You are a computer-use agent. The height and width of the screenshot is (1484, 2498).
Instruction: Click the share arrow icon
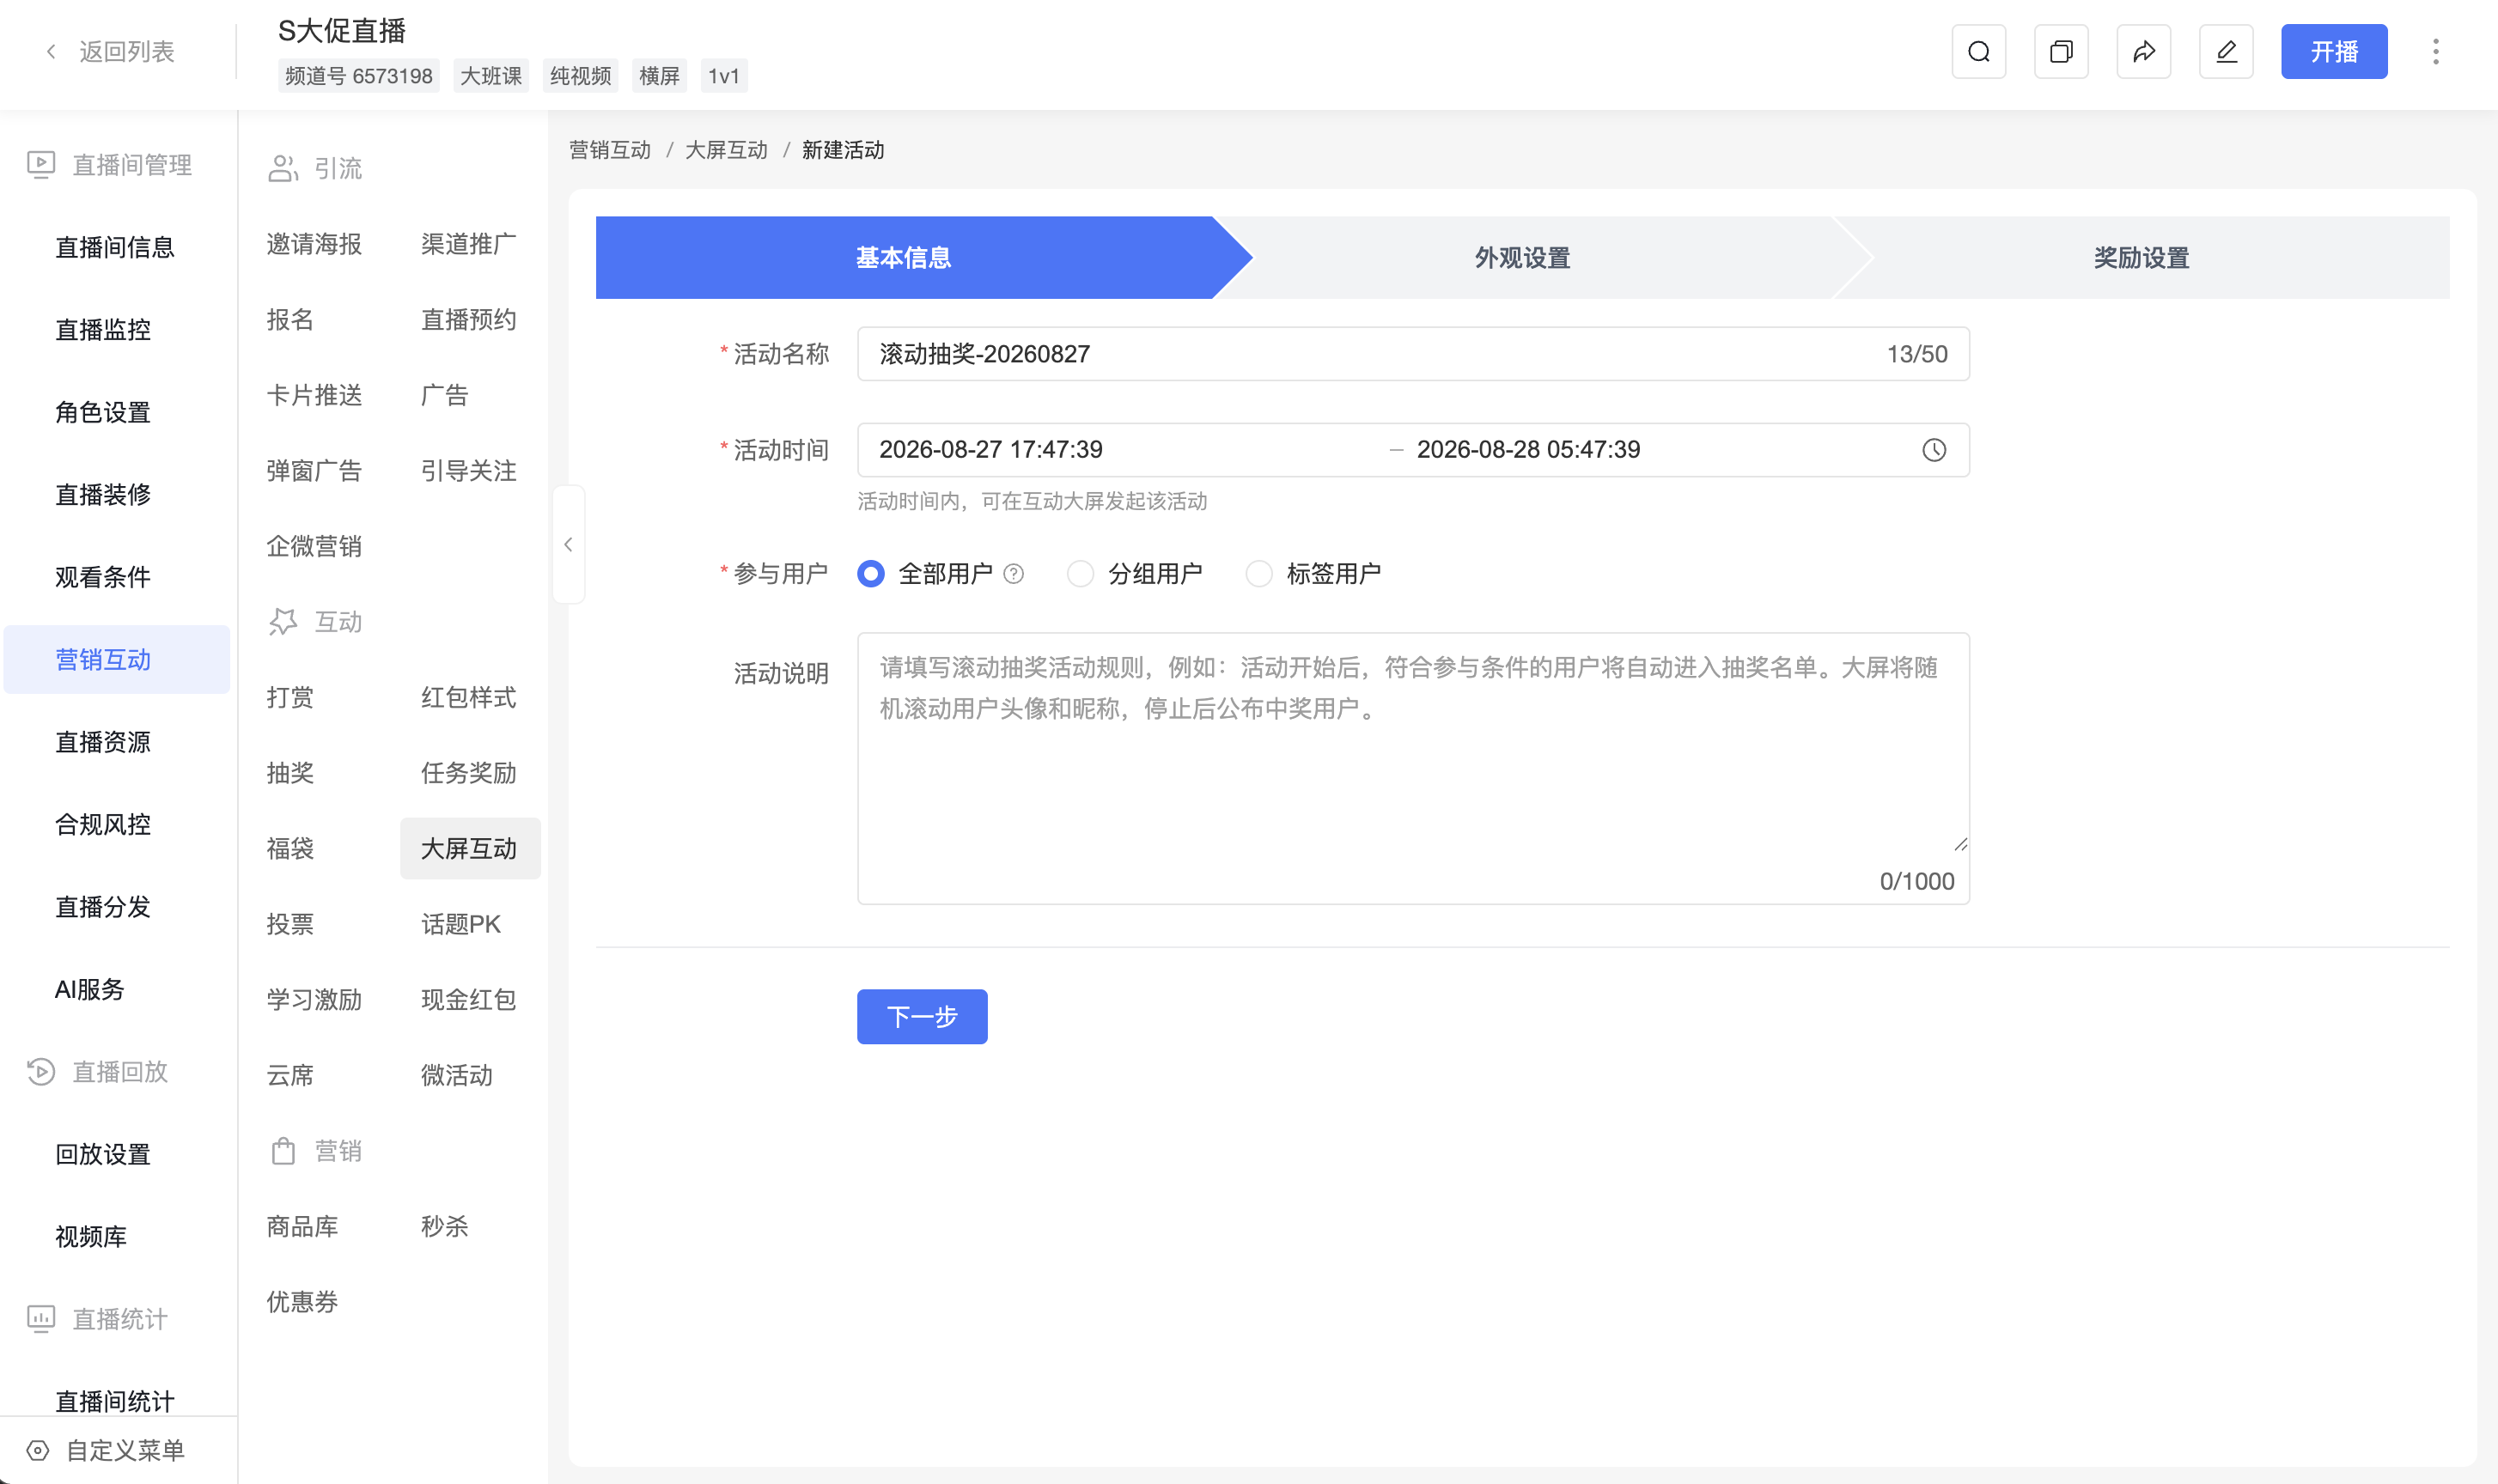pos(2143,51)
